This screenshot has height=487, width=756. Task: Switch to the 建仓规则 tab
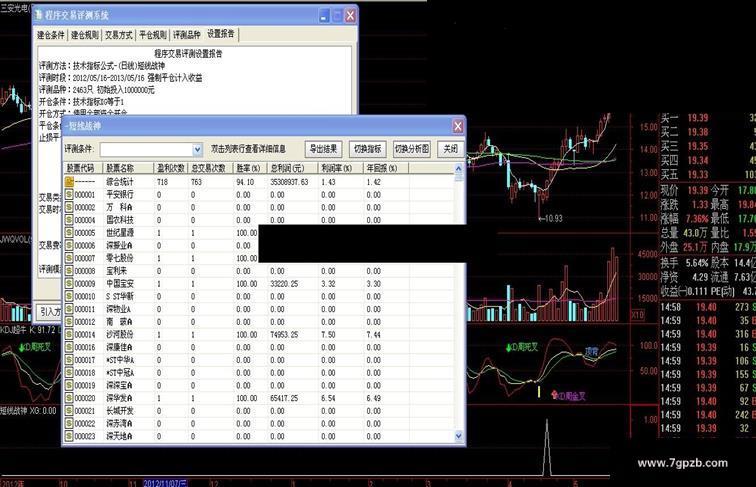click(85, 35)
